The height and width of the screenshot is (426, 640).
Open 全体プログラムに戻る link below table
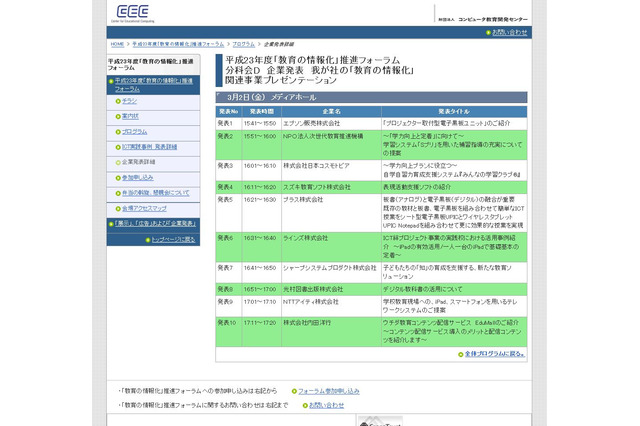point(495,354)
